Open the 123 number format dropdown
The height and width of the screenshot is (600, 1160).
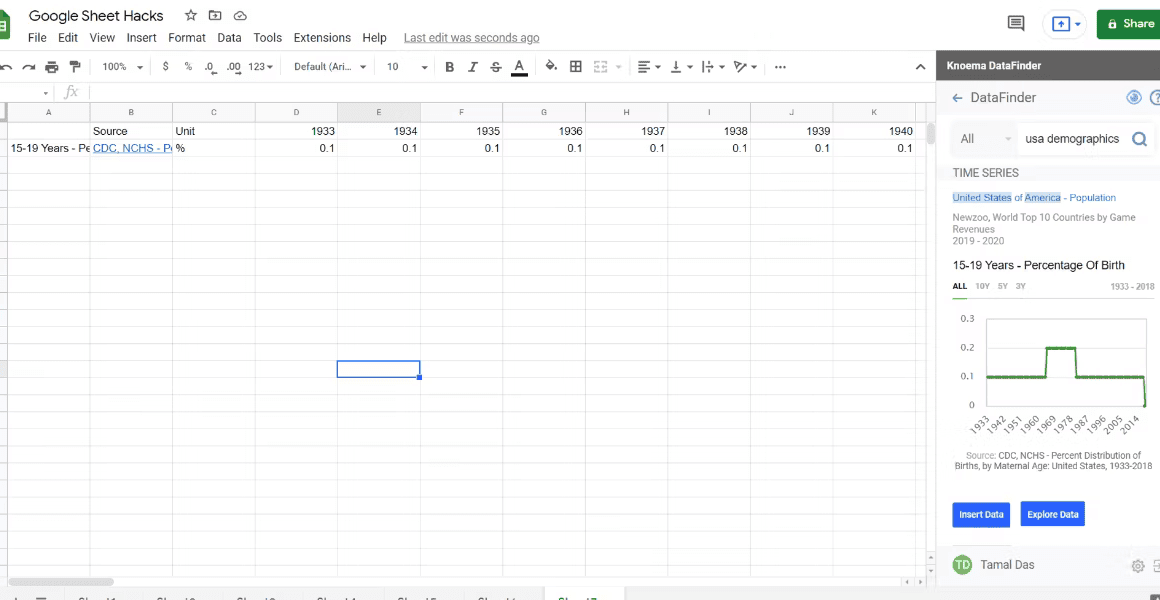click(x=260, y=67)
